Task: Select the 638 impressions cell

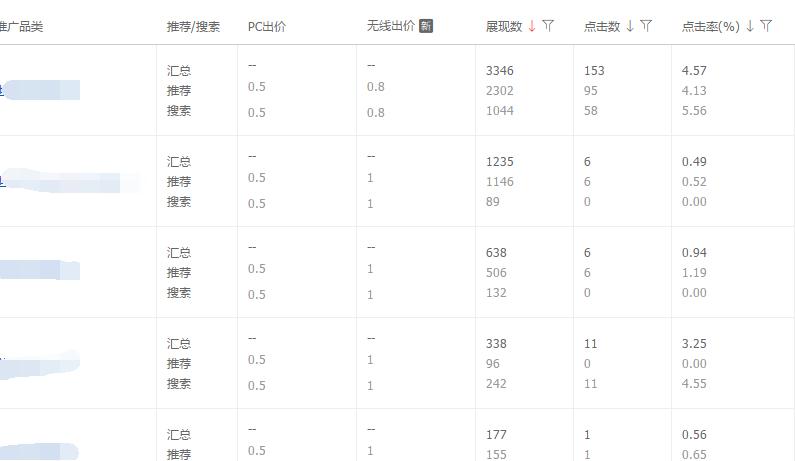Action: click(496, 253)
